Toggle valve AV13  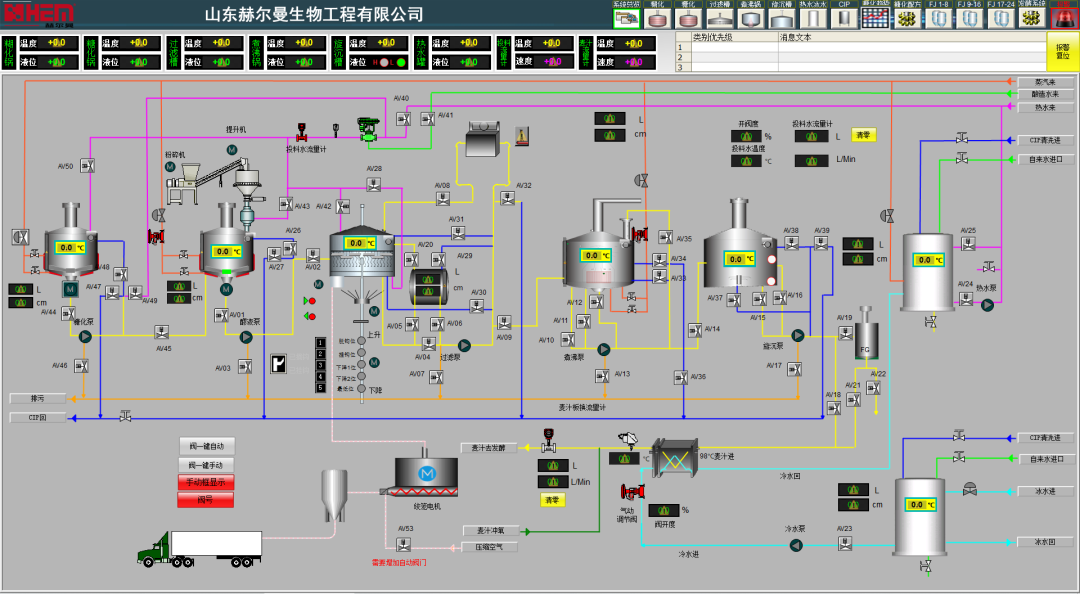click(x=602, y=376)
